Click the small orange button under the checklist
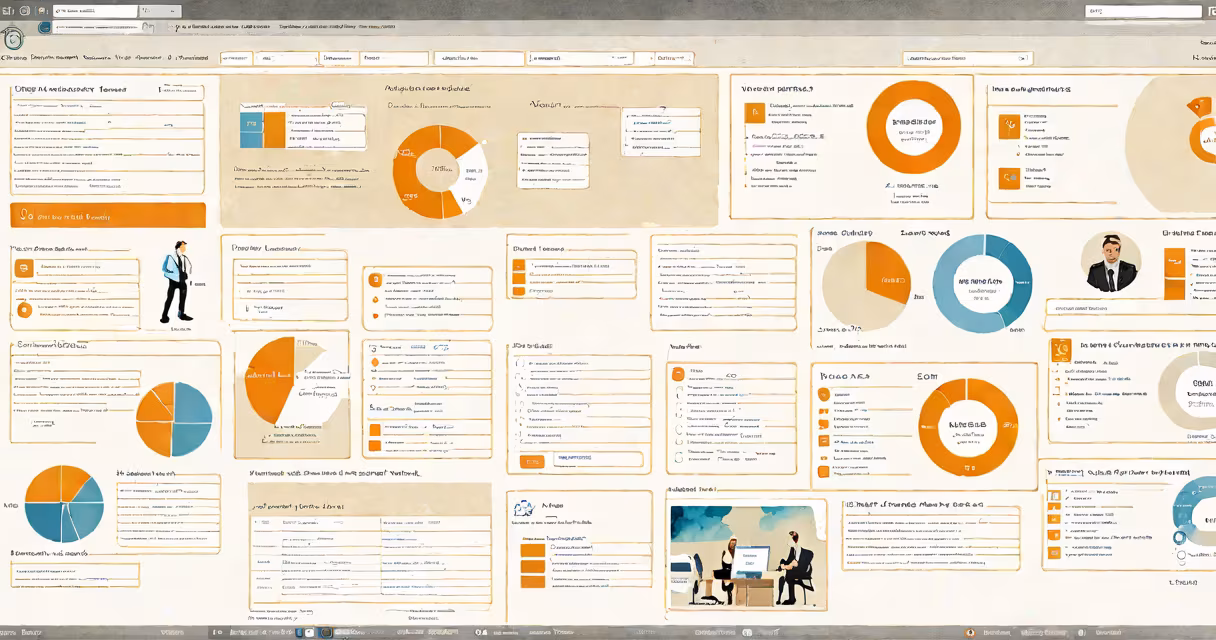This screenshot has width=1216, height=640. [x=533, y=461]
